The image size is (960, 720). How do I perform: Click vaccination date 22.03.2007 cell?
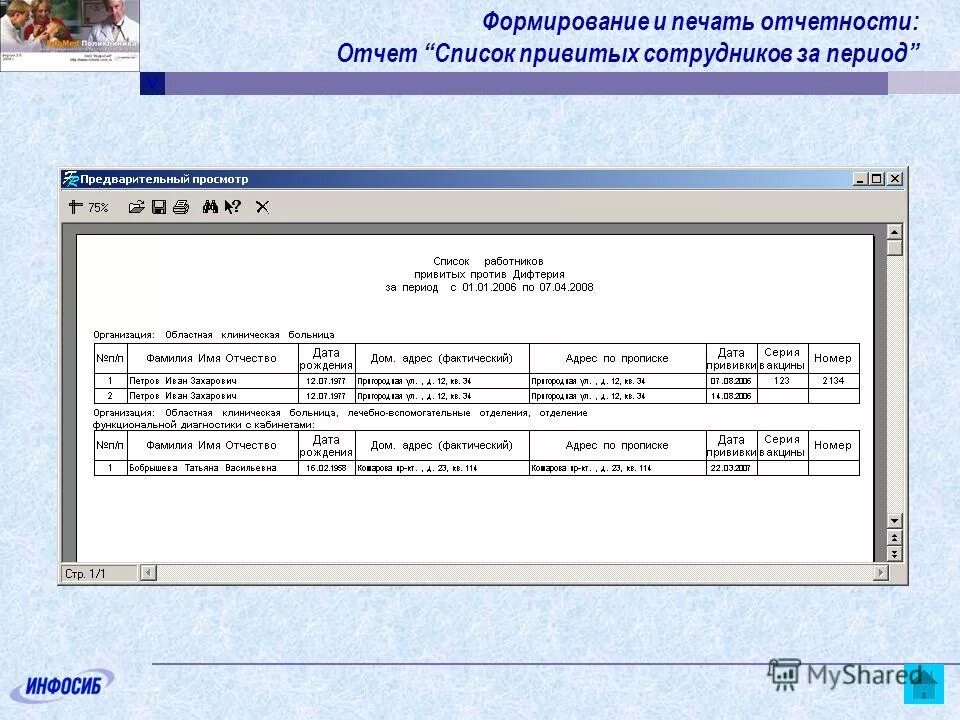[730, 468]
